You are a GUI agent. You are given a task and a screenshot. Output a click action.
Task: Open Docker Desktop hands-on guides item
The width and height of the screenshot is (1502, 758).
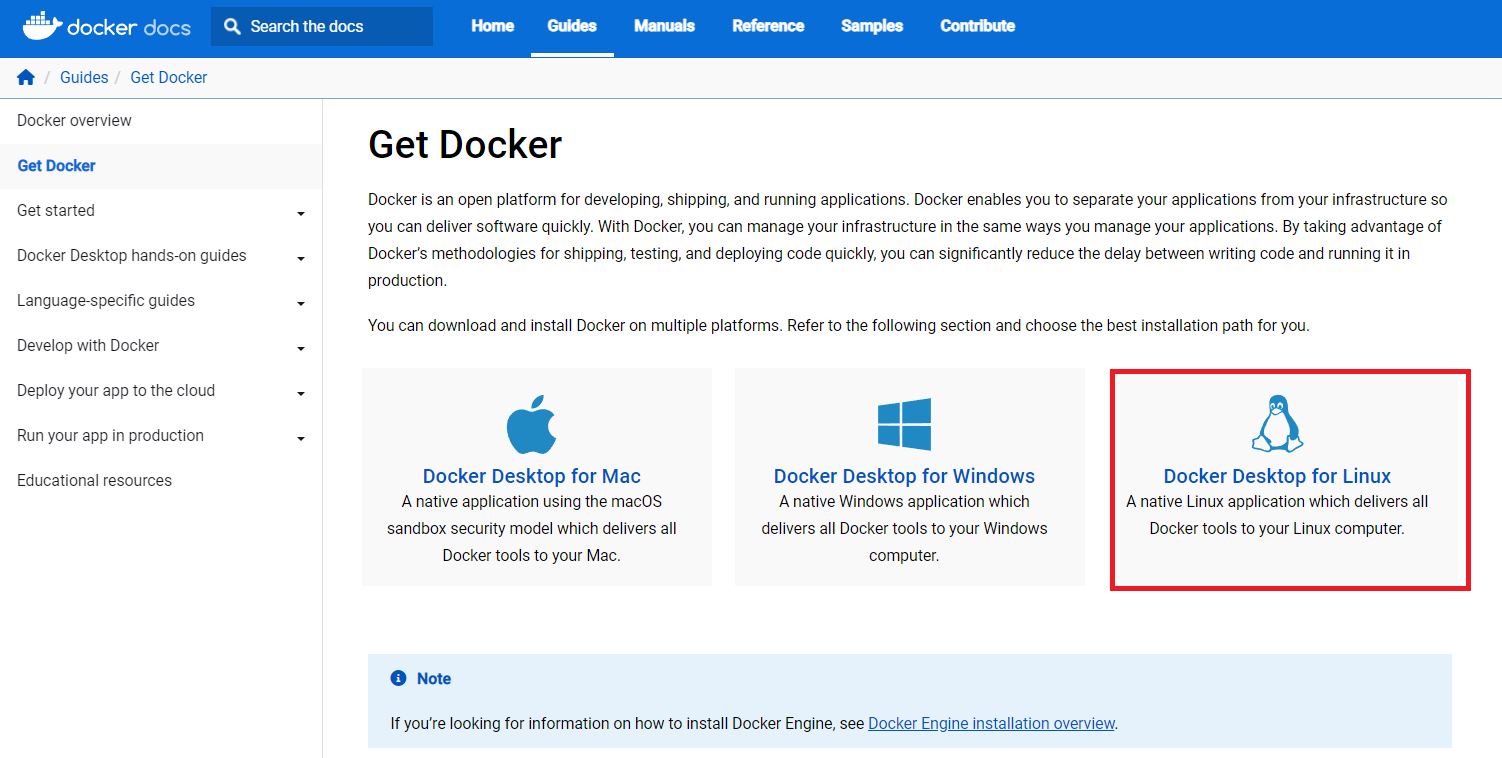coord(132,256)
